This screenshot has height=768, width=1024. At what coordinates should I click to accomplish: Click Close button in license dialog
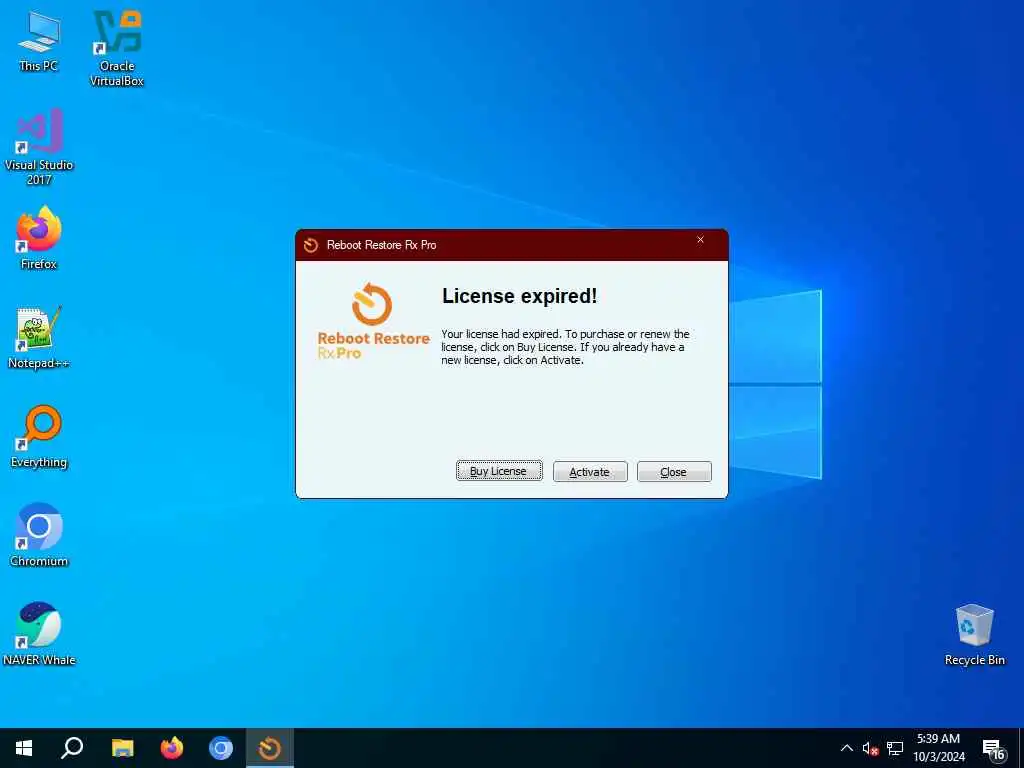[674, 472]
